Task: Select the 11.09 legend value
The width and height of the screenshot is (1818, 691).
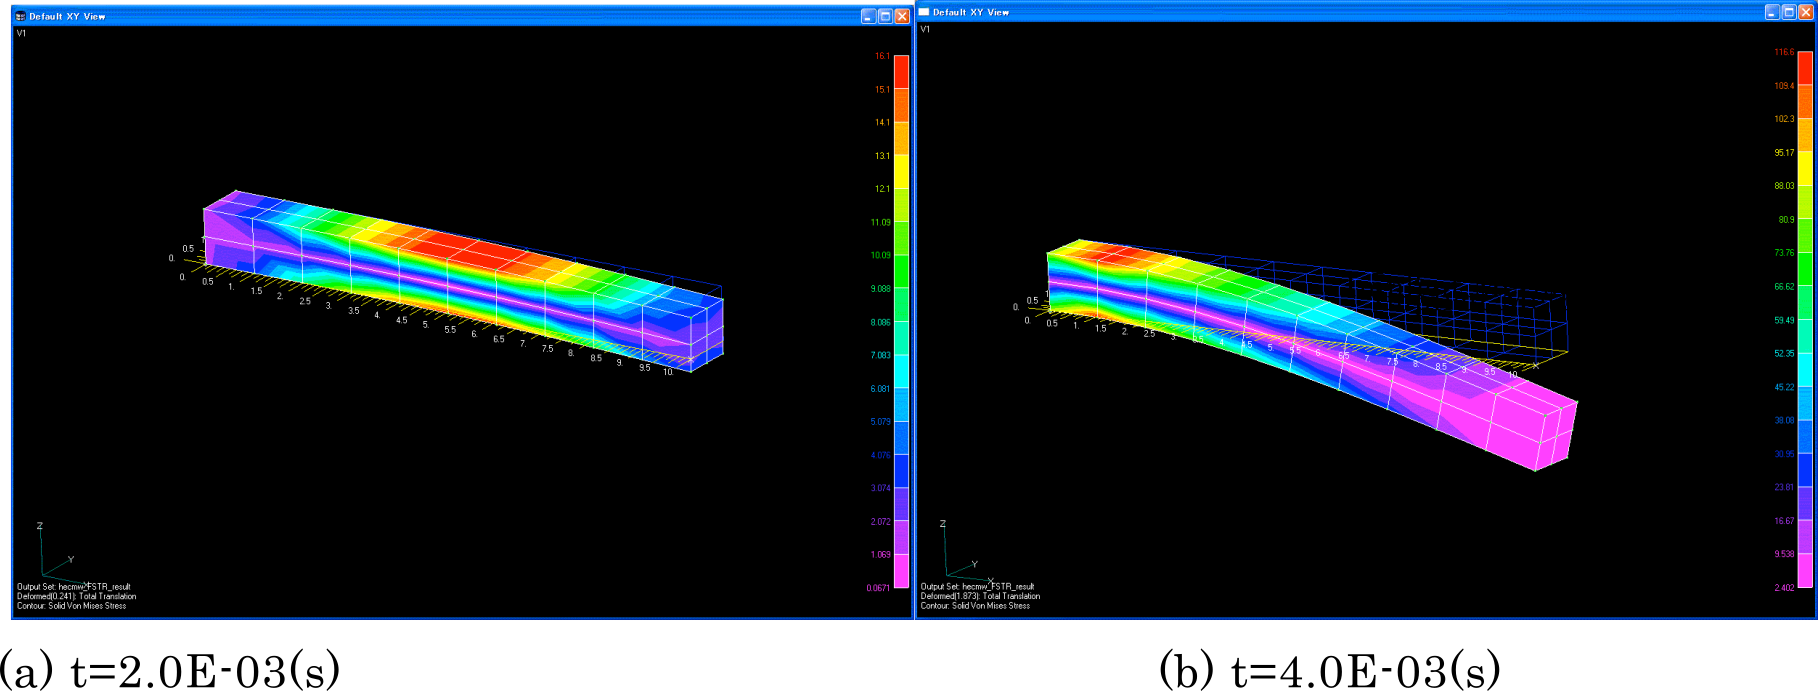Action: tap(880, 222)
